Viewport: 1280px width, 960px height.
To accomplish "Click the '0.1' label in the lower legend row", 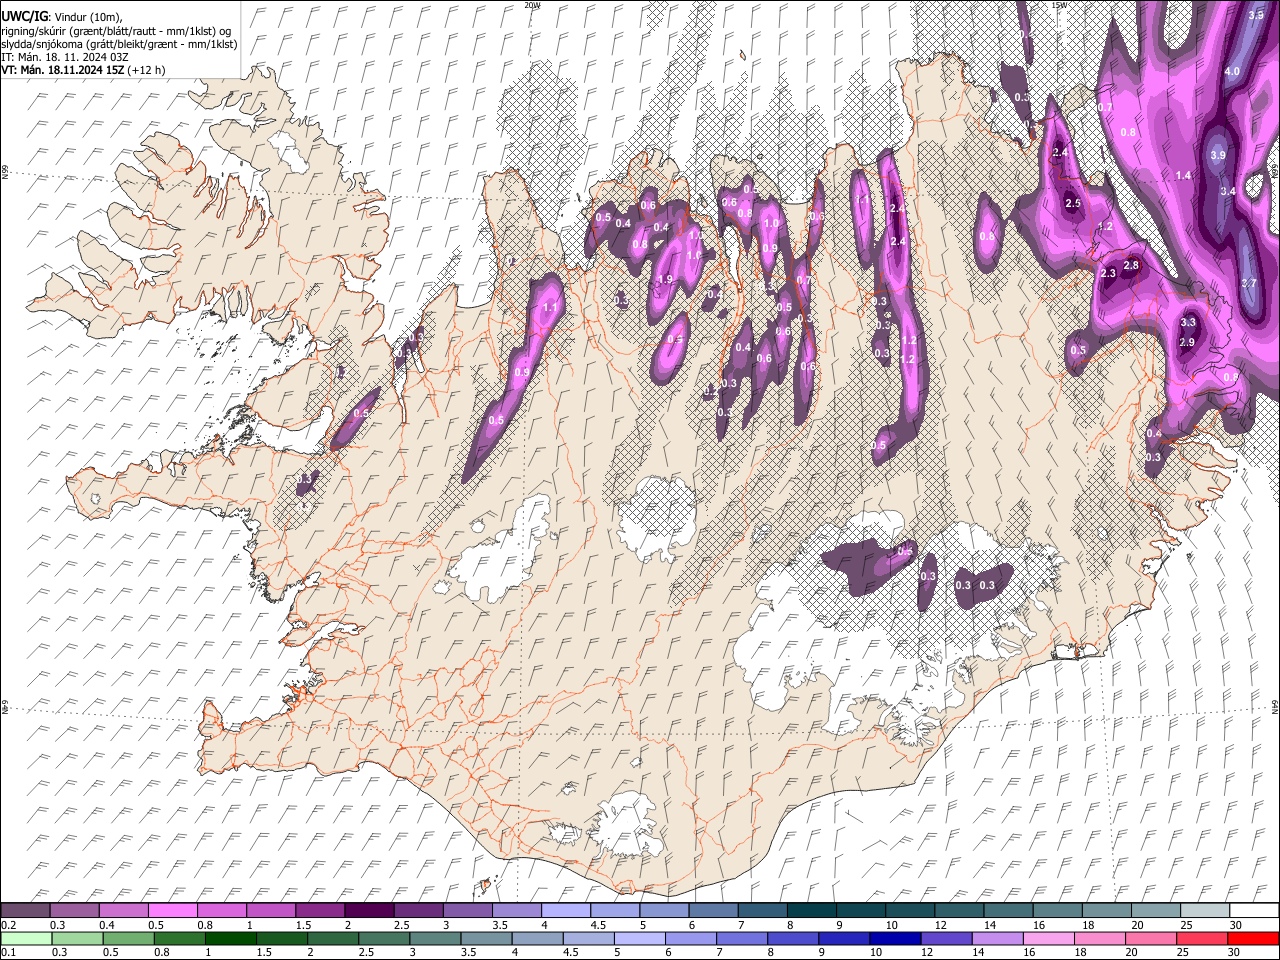I will [x=7, y=952].
